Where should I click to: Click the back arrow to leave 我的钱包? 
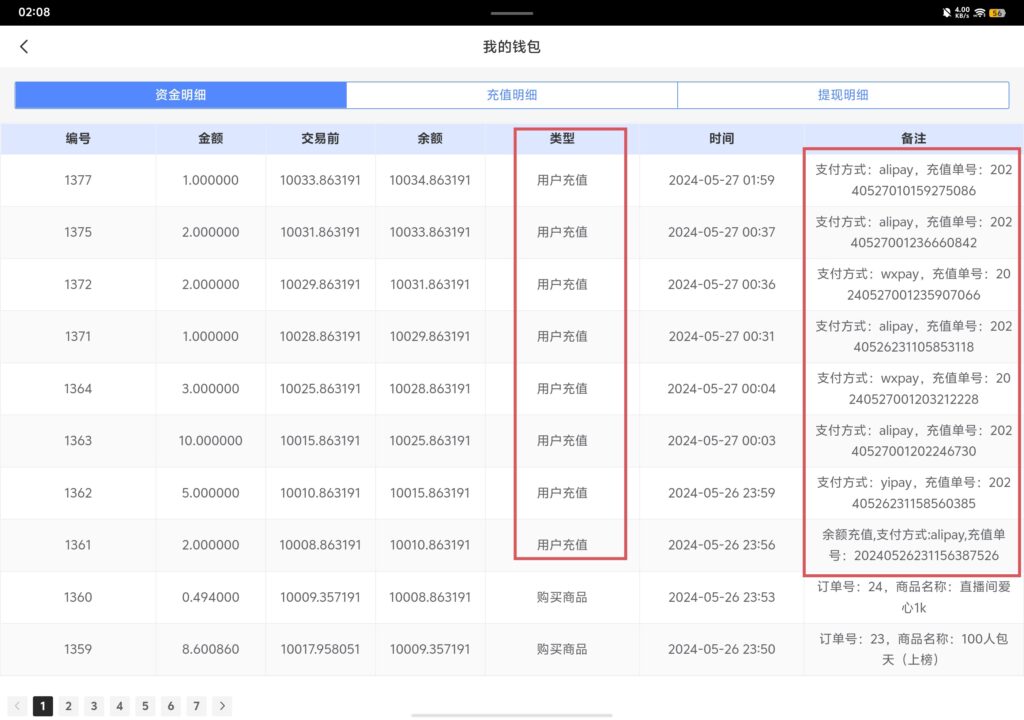click(23, 46)
